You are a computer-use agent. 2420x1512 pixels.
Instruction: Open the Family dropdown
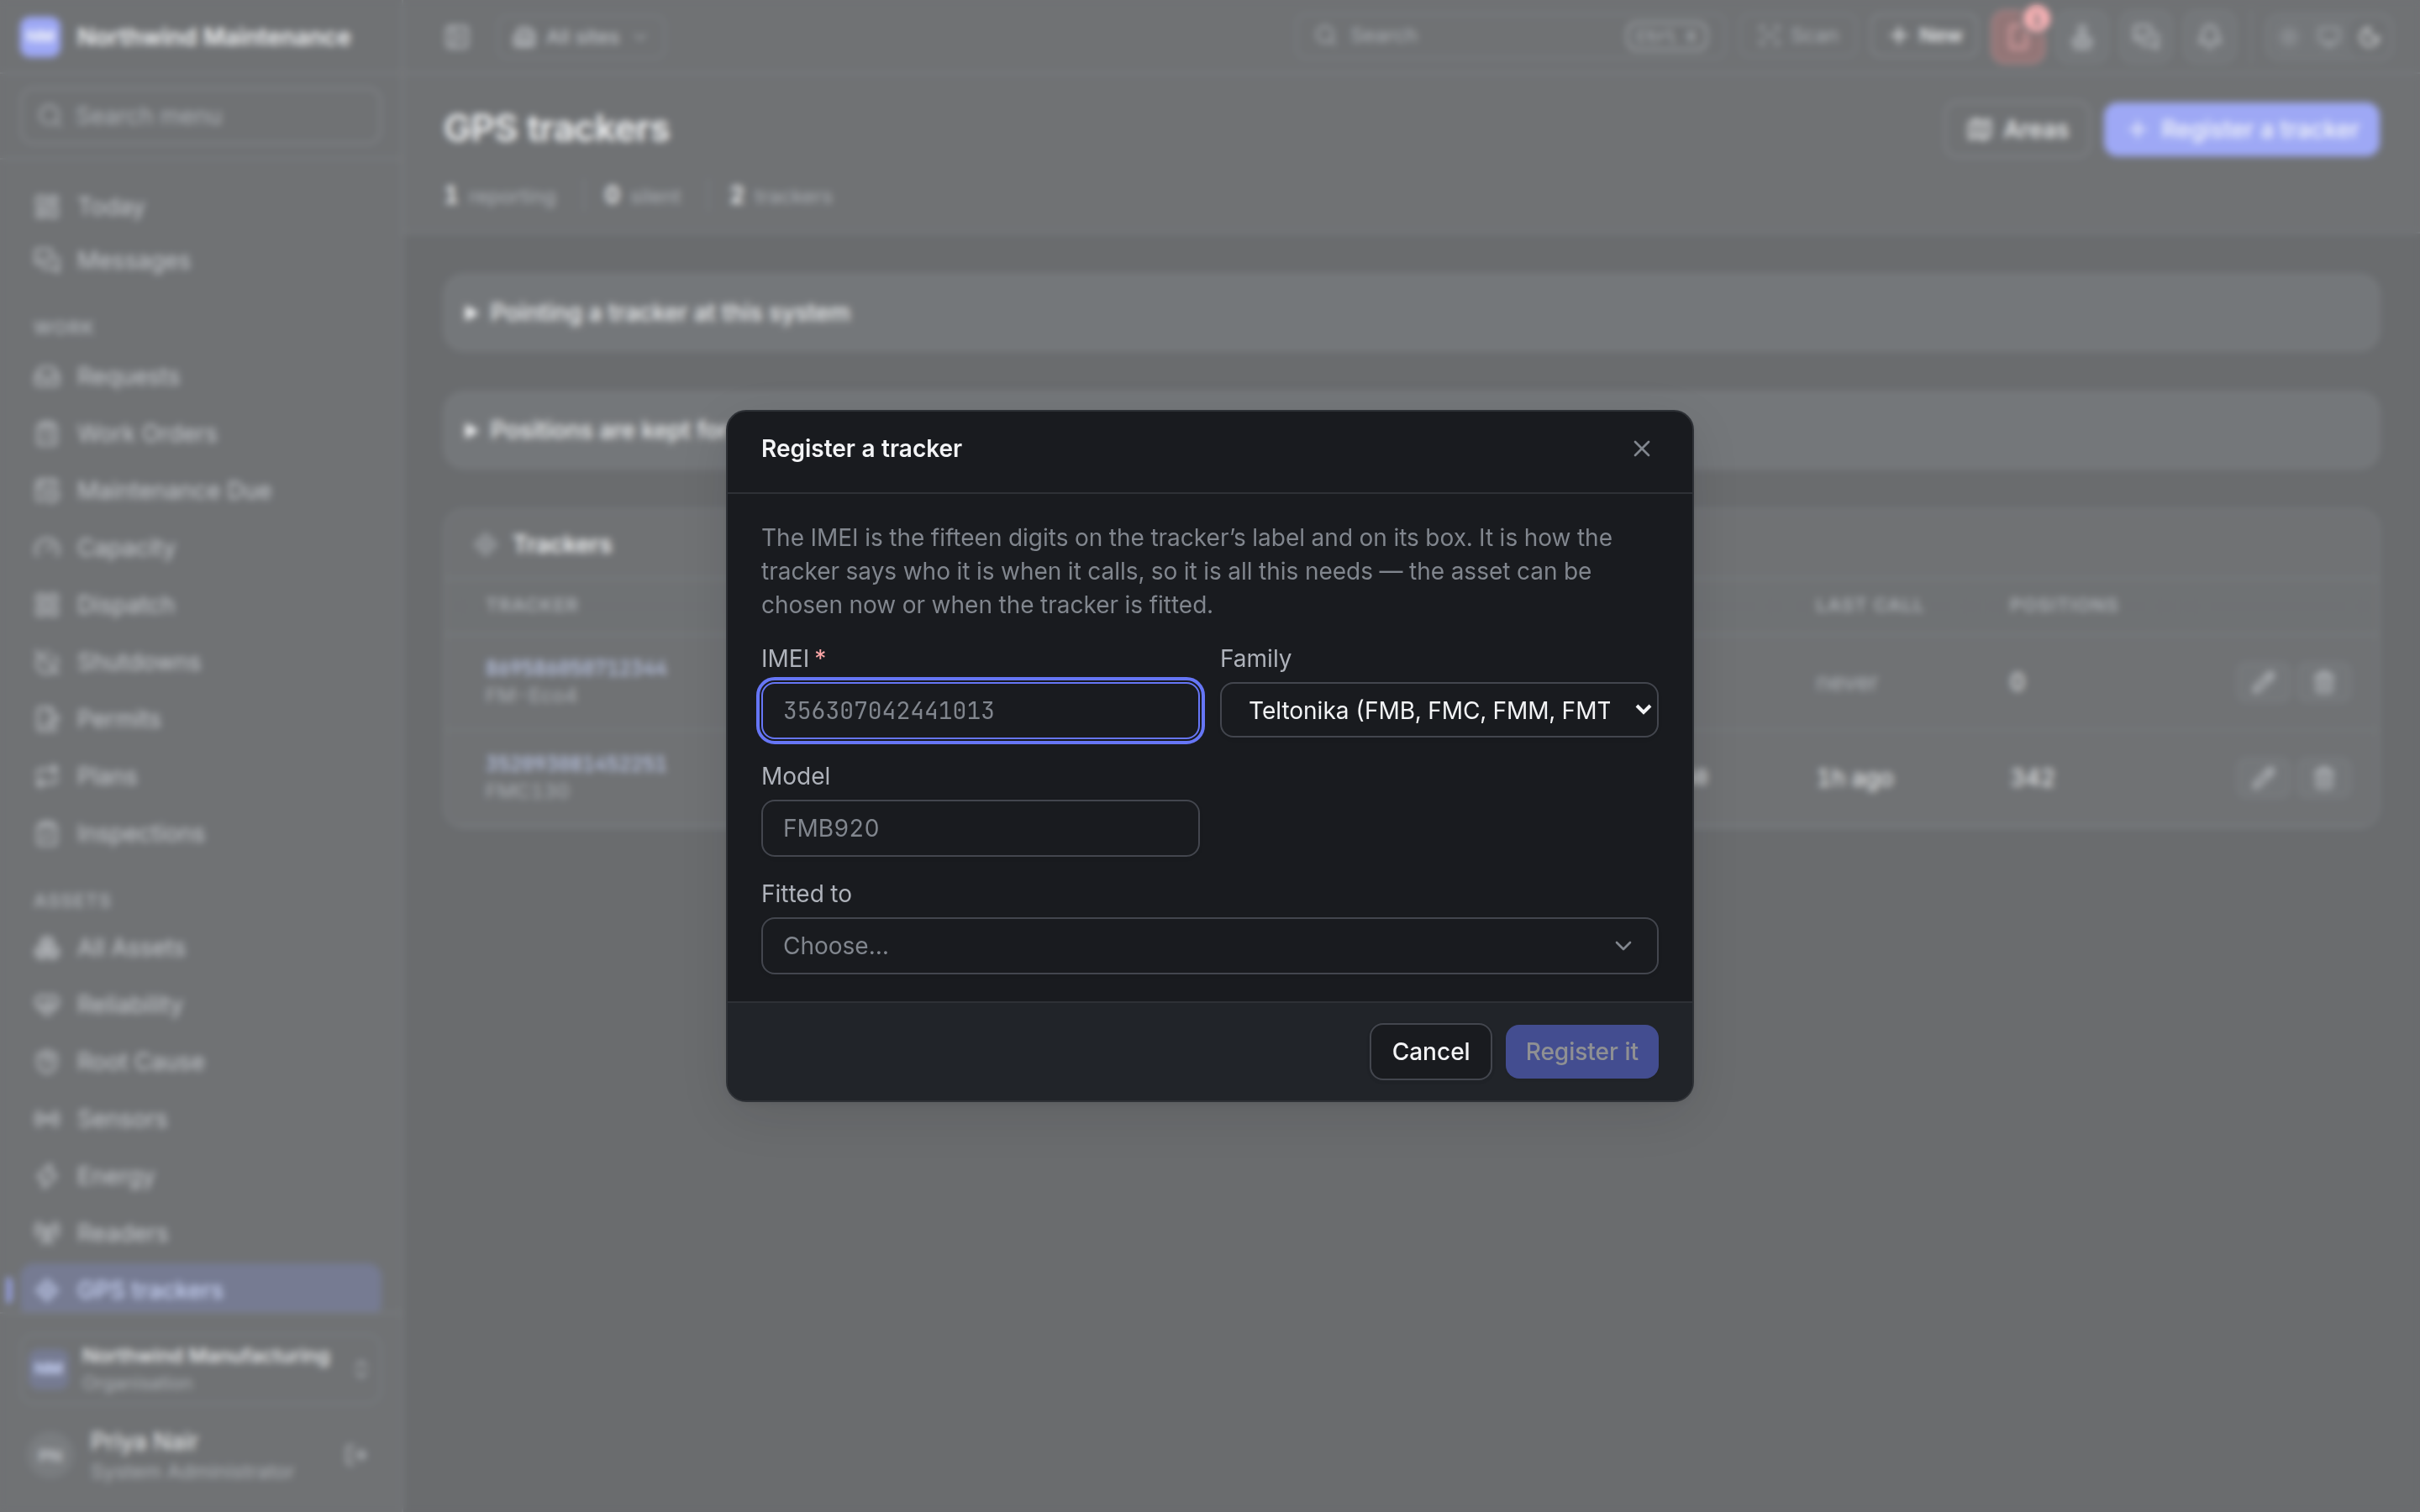1438,710
